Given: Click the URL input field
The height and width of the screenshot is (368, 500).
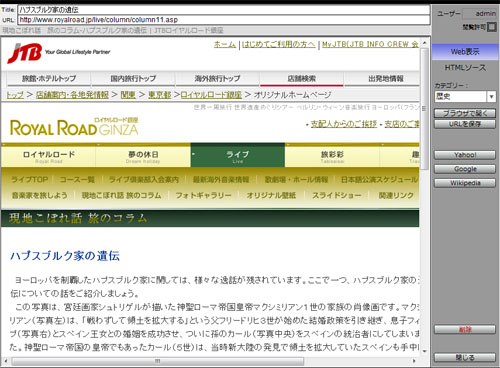Looking at the screenshot, I should pos(224,20).
